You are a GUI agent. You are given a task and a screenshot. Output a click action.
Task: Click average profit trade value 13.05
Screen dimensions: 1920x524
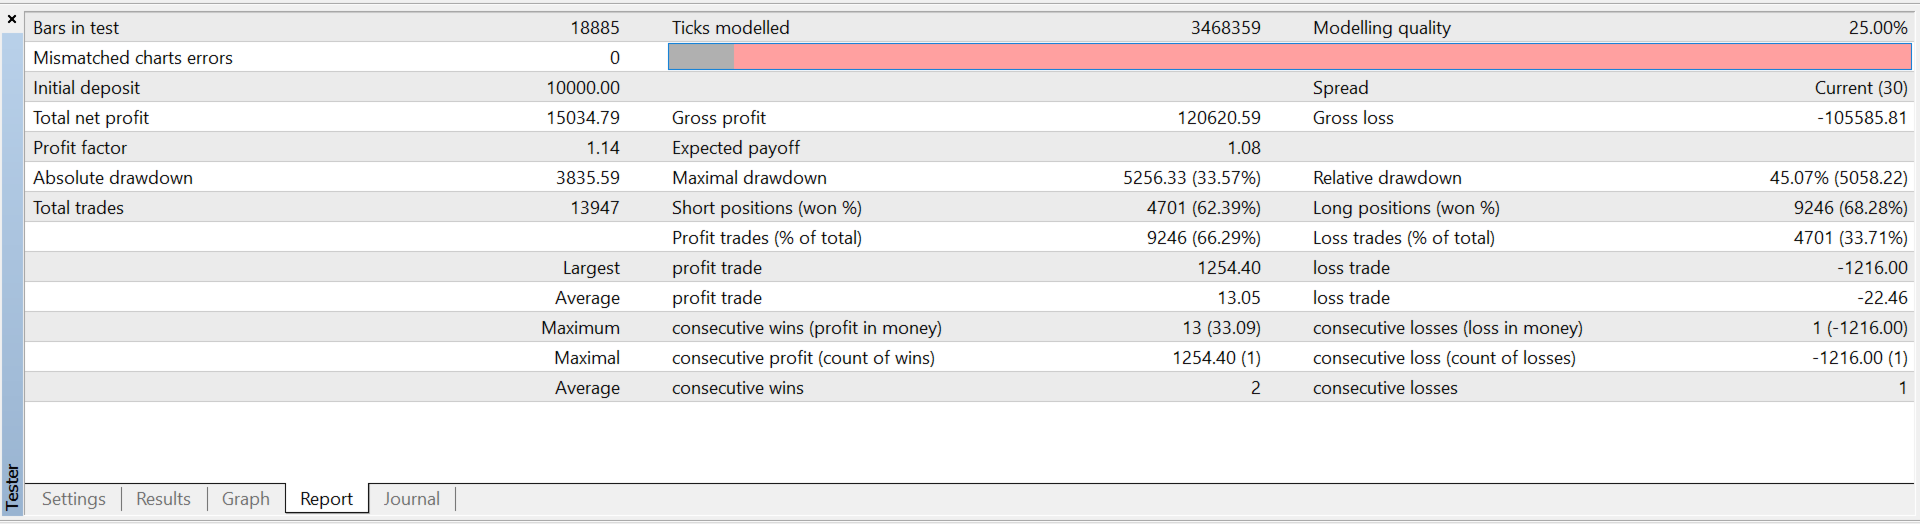coord(1239,298)
